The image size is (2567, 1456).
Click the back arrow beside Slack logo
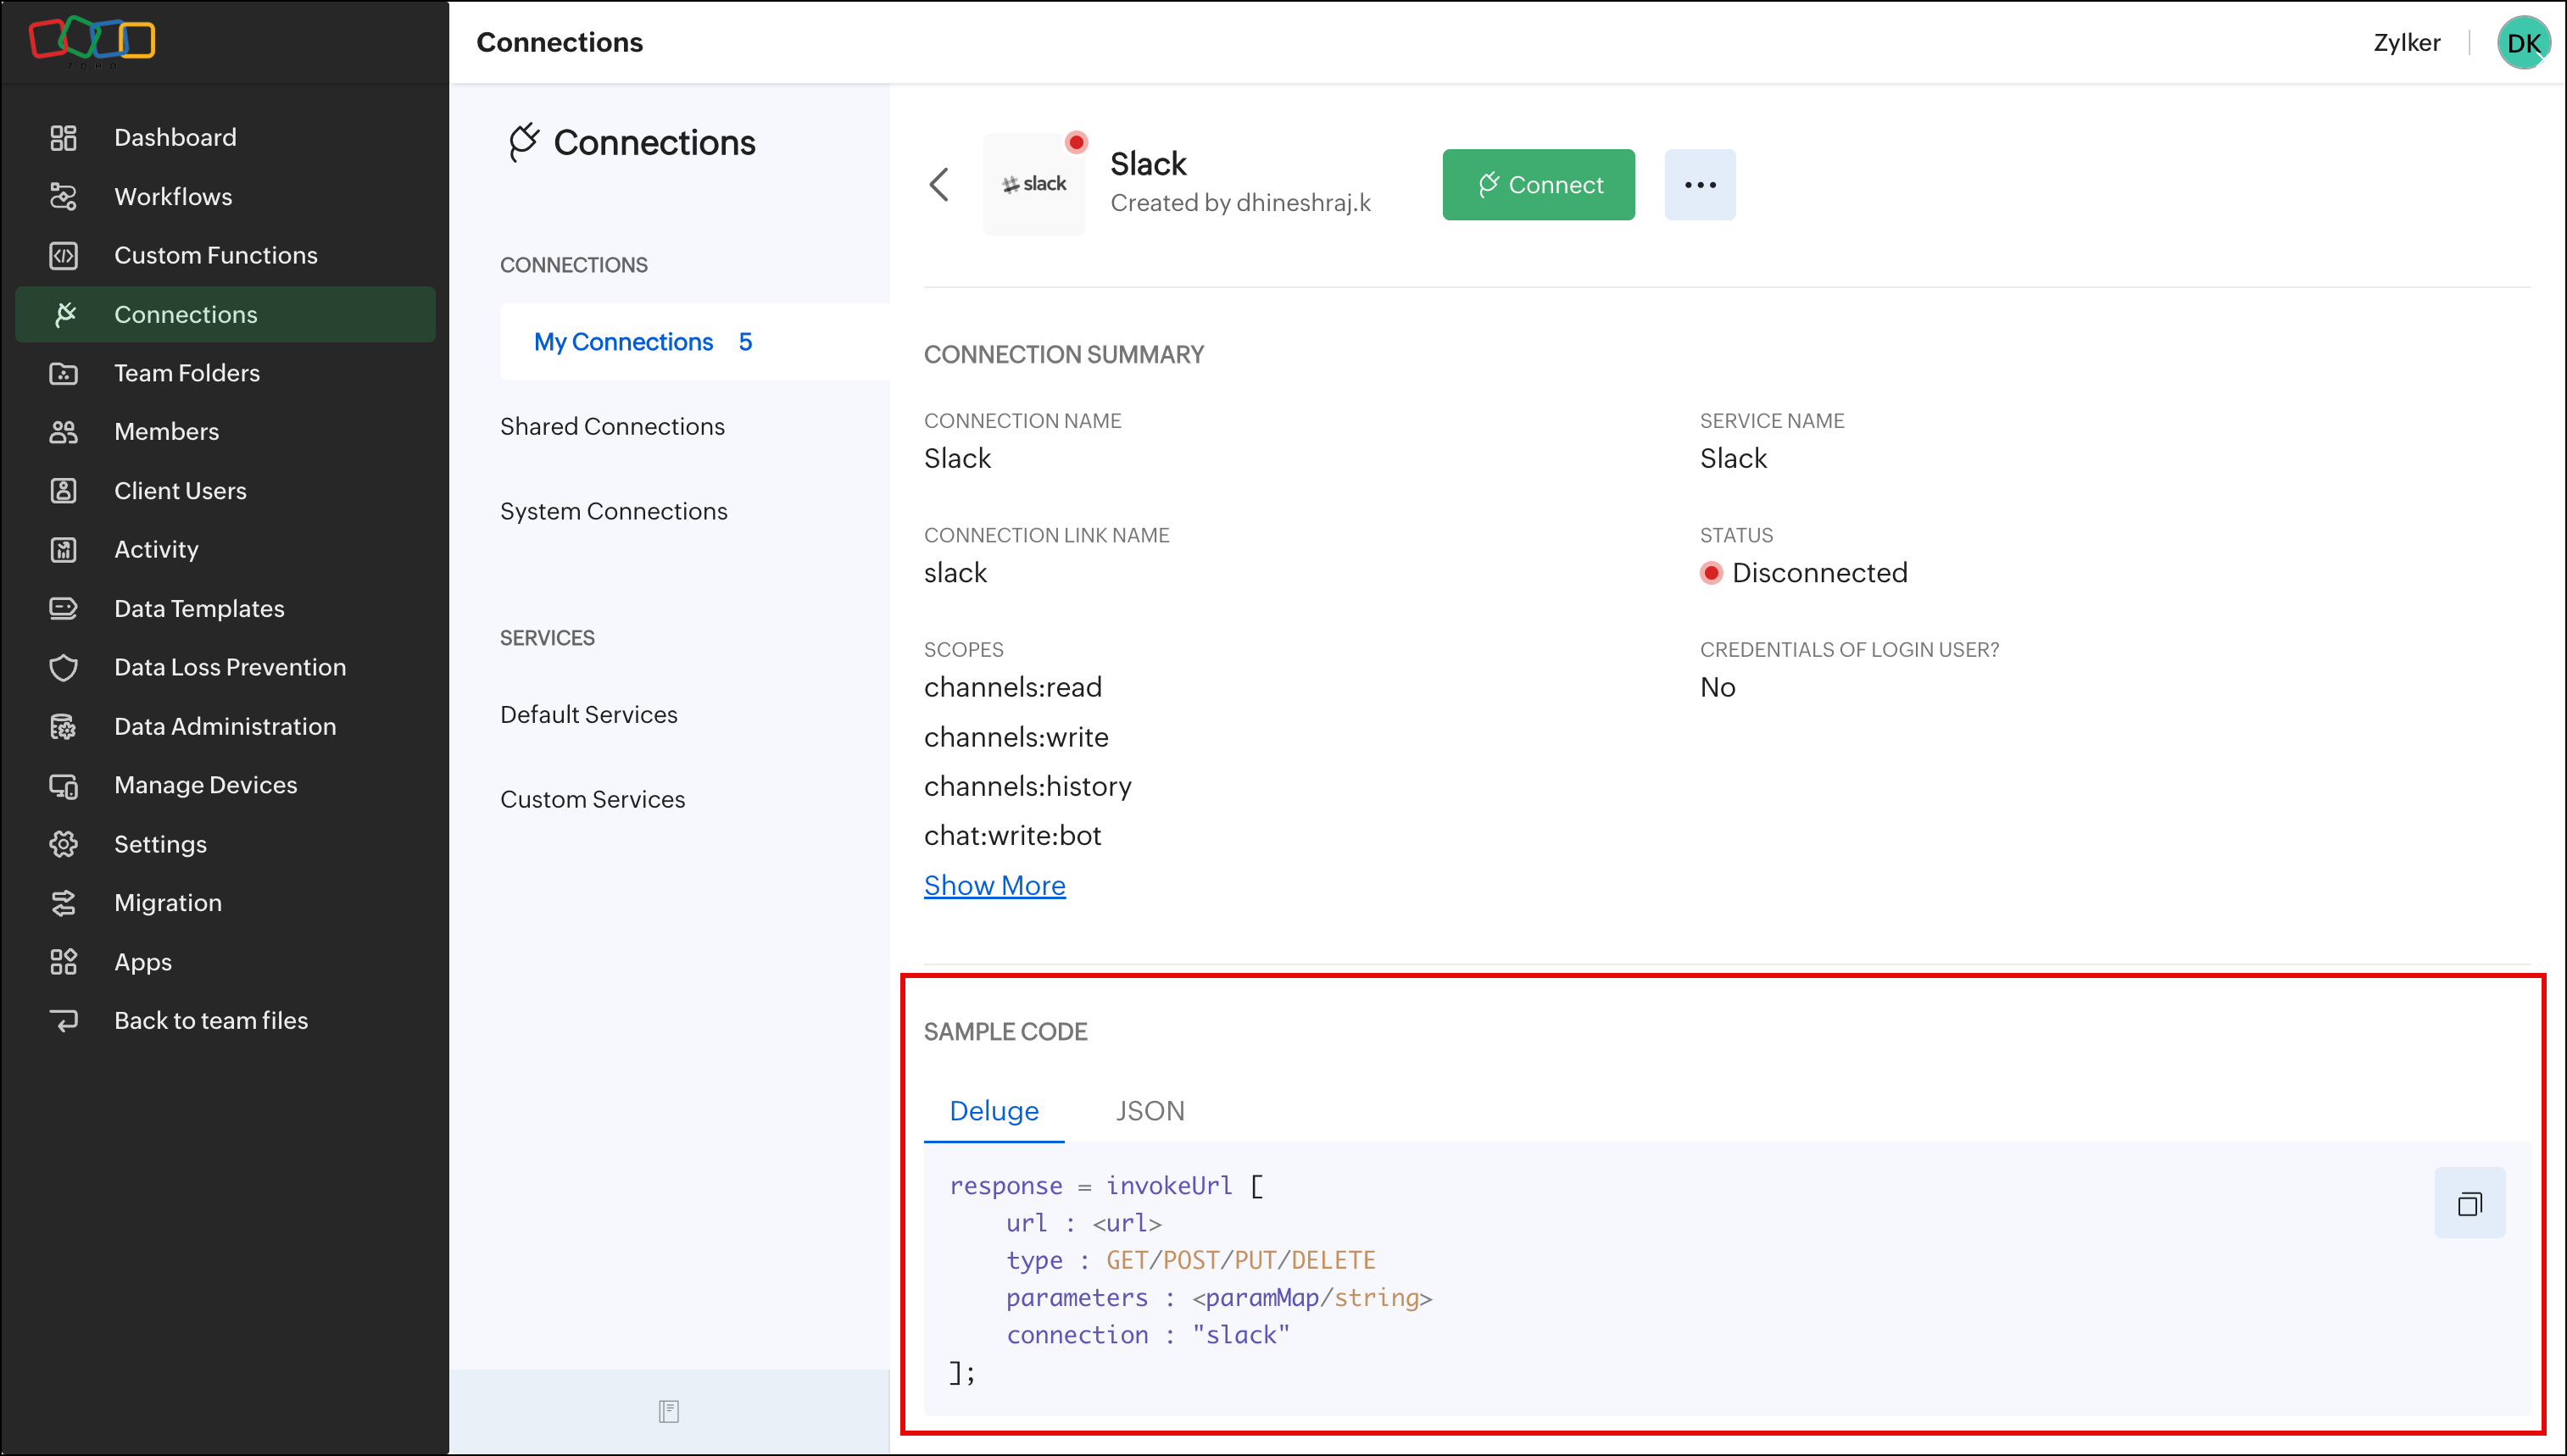point(938,184)
